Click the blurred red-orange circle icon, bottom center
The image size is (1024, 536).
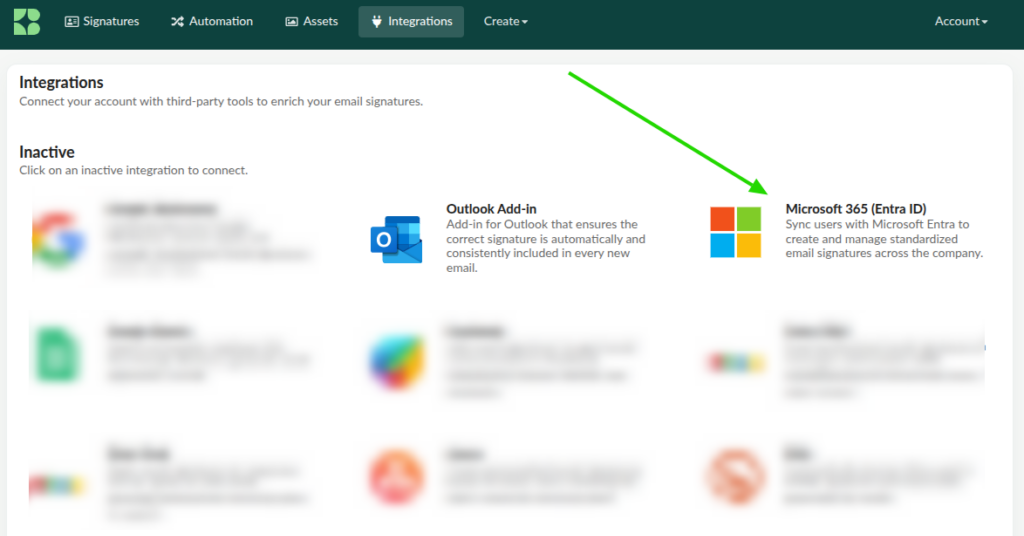[396, 478]
